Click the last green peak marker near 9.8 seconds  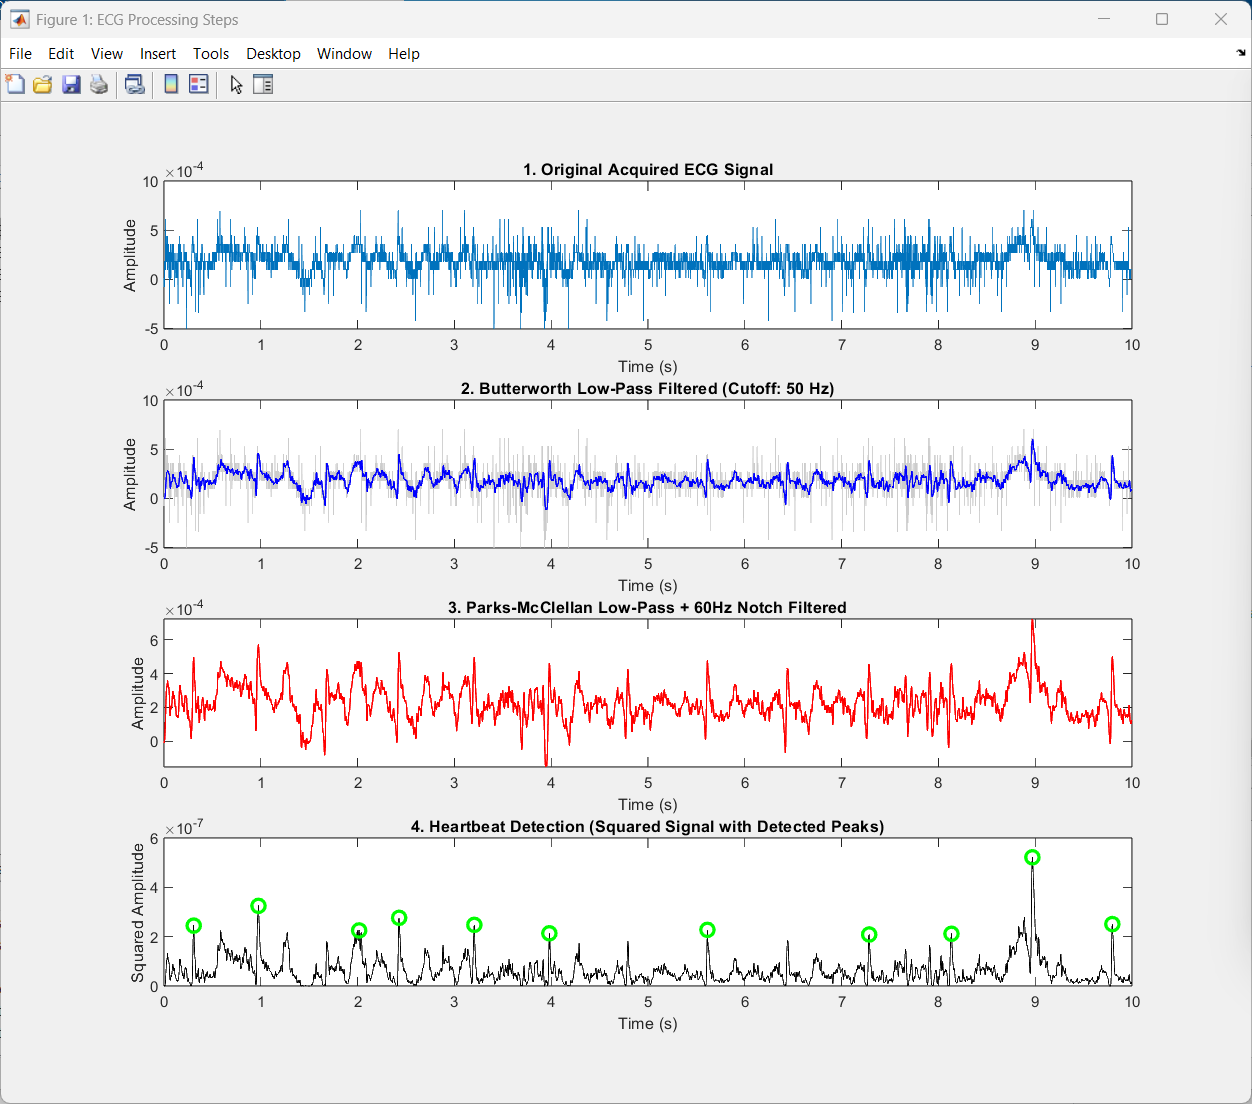pyautogui.click(x=1112, y=924)
